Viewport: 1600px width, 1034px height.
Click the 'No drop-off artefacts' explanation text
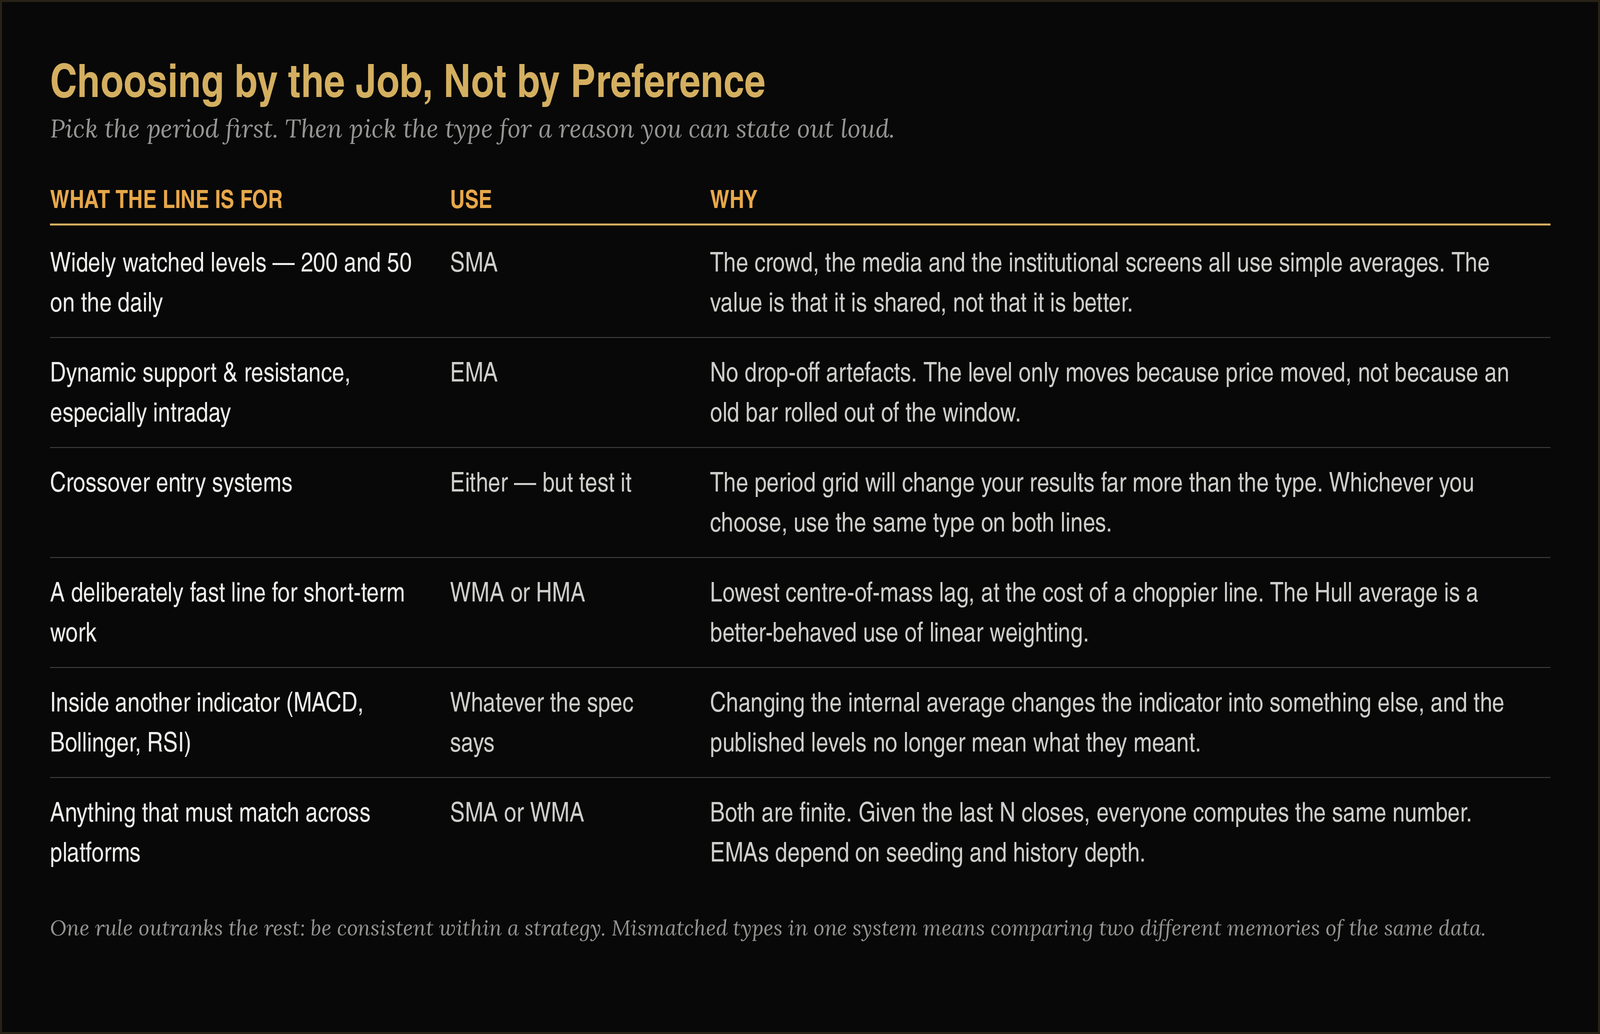(x=1109, y=393)
